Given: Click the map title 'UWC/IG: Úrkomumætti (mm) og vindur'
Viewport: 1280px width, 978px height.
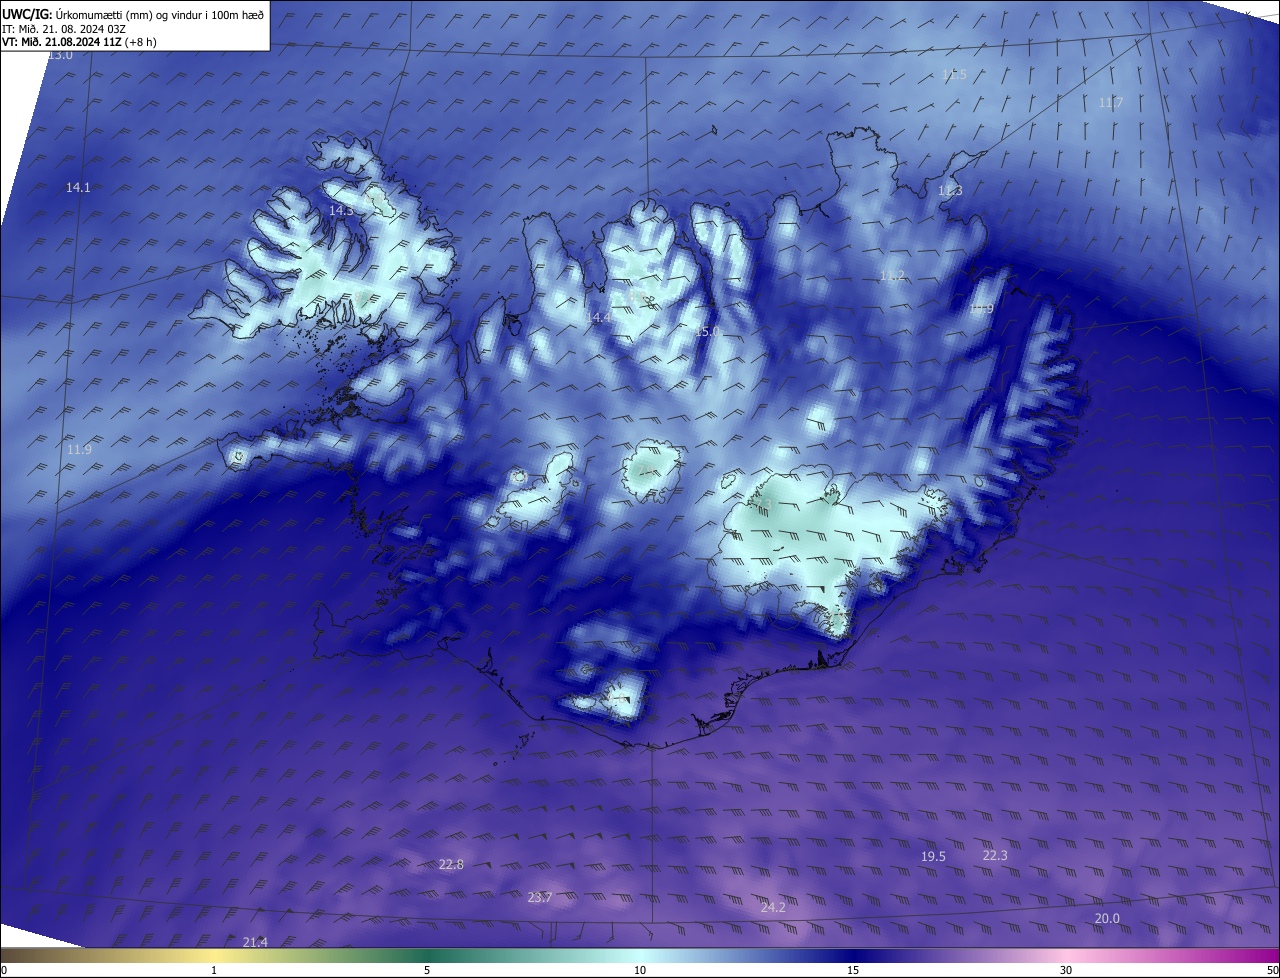Looking at the screenshot, I should tap(134, 15).
